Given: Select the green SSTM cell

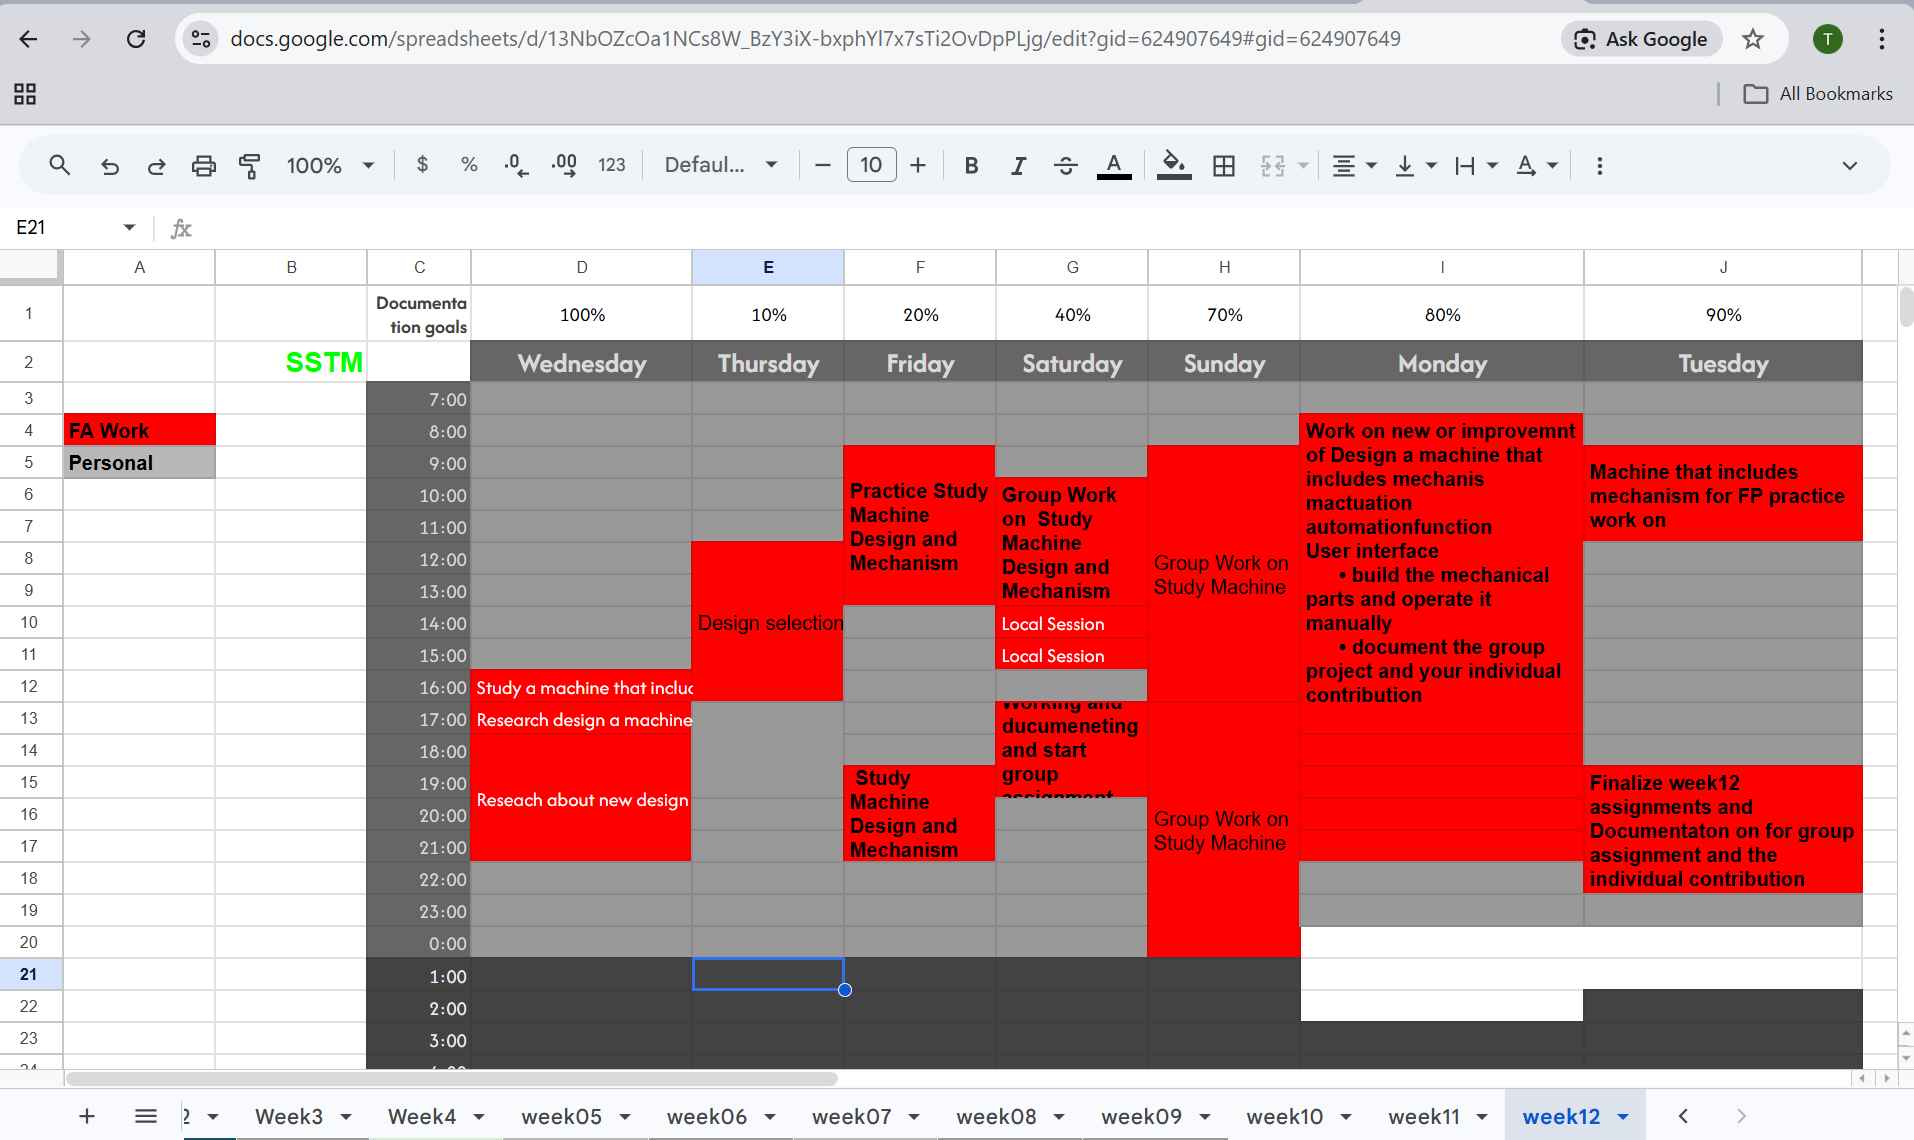Looking at the screenshot, I should click(x=291, y=362).
